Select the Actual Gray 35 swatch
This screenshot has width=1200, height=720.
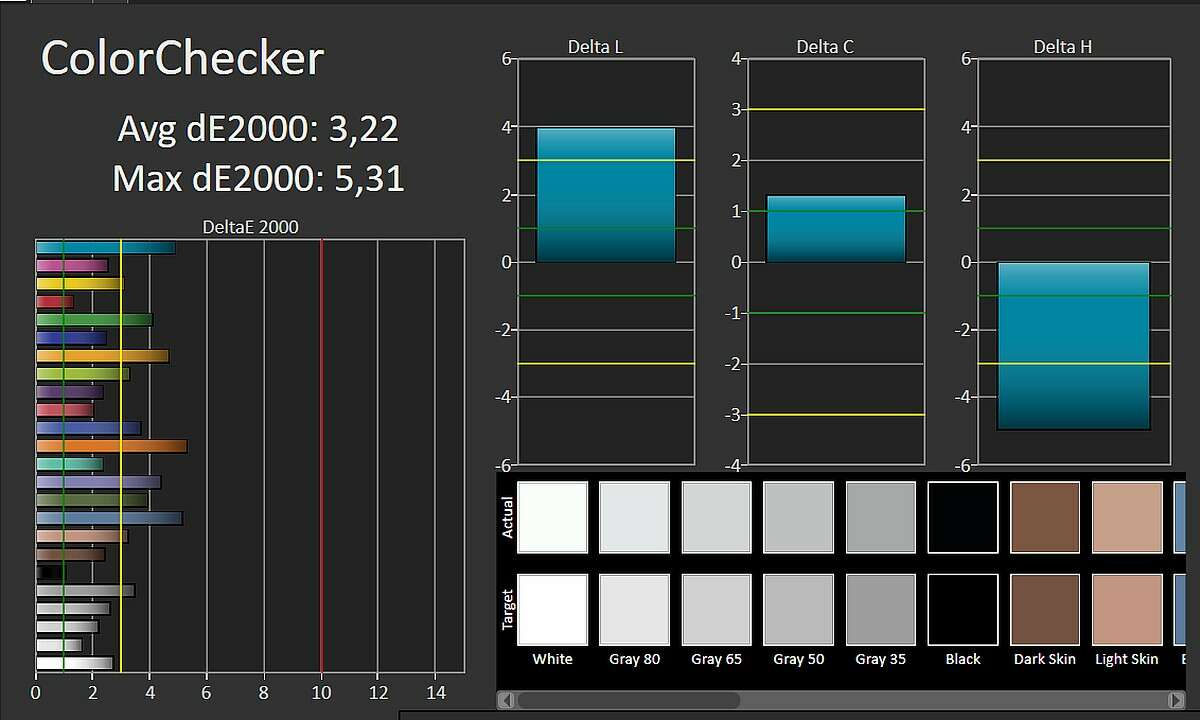pyautogui.click(x=880, y=517)
